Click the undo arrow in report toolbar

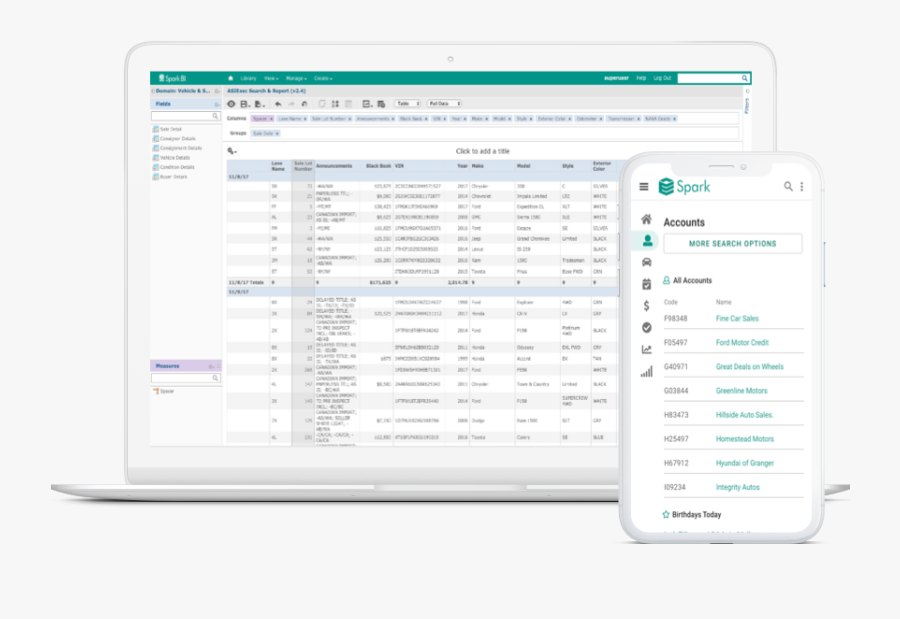click(x=278, y=104)
